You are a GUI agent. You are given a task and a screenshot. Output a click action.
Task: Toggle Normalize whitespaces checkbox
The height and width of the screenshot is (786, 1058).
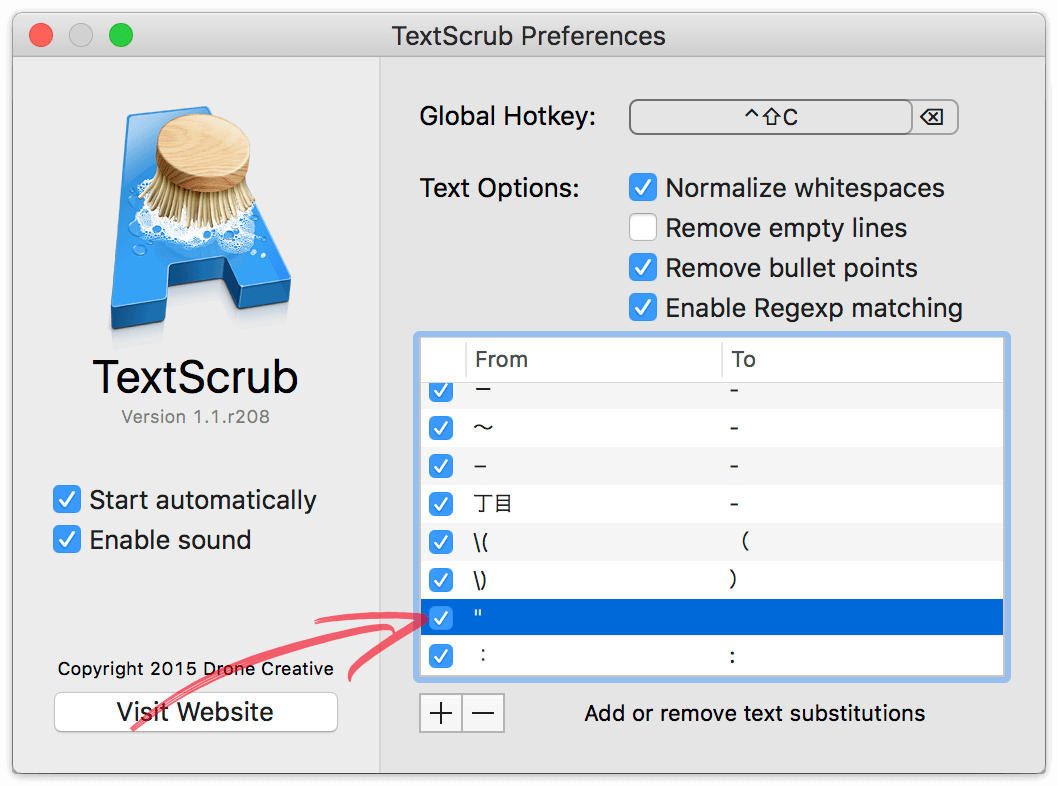[643, 188]
